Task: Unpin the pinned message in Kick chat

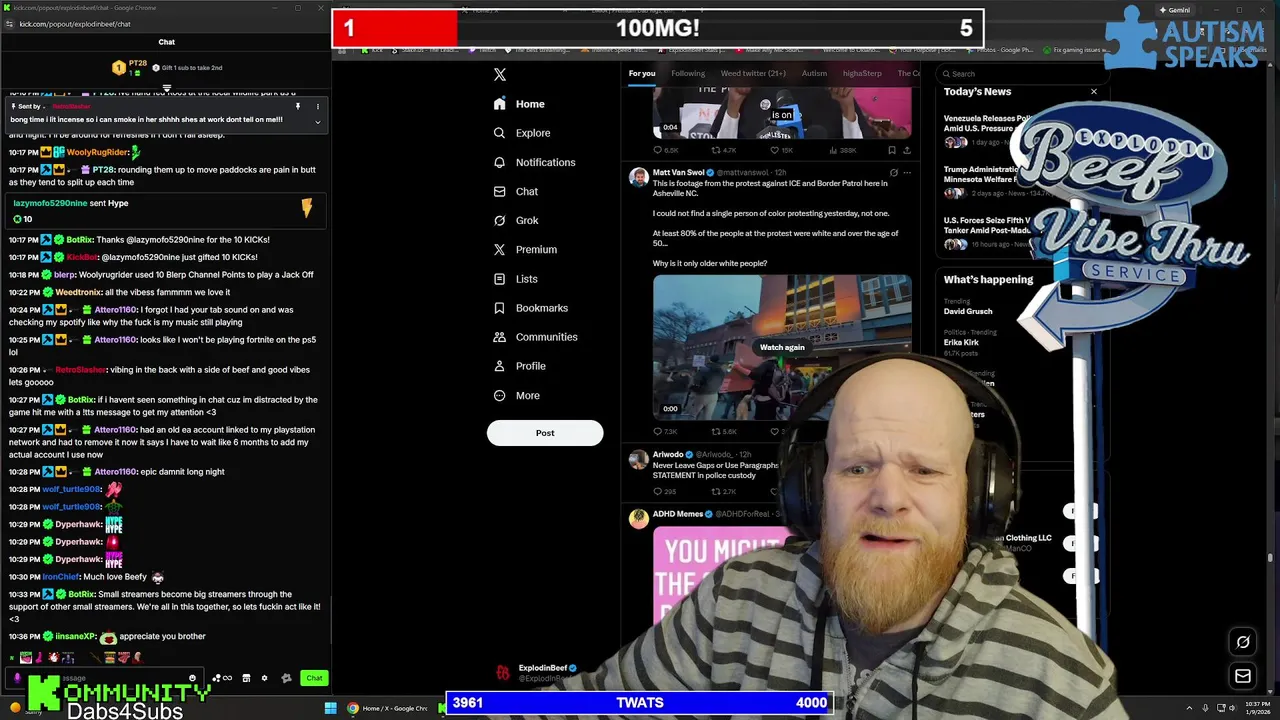Action: point(297,106)
